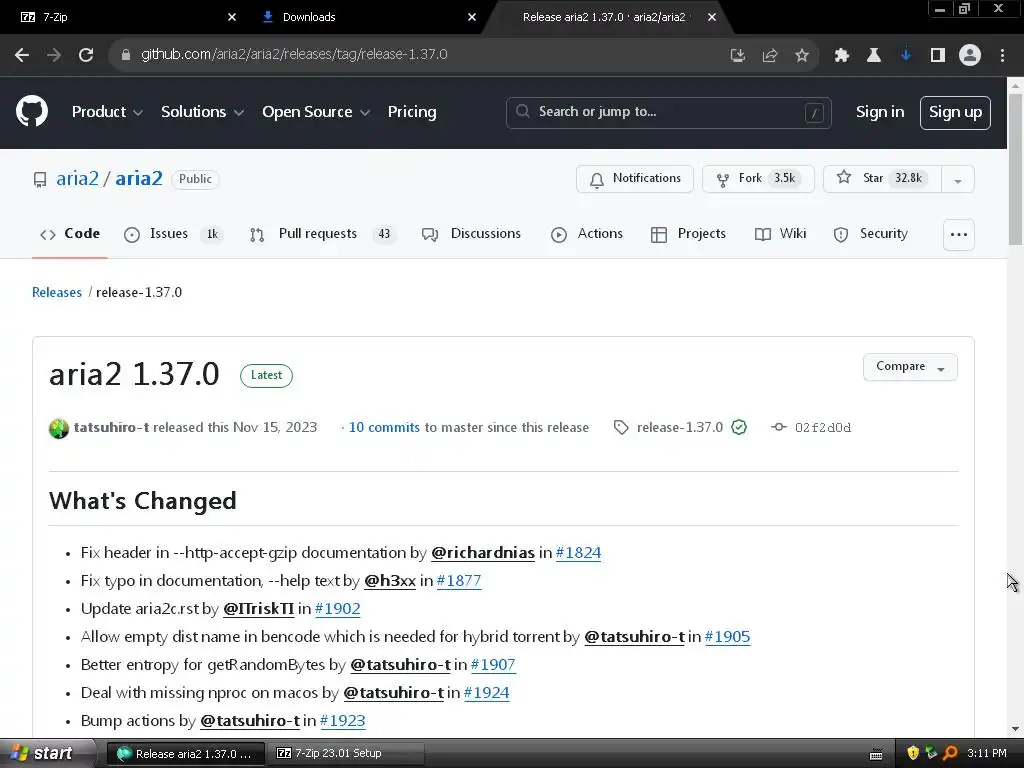Open the release-1.37.0 tag link

[x=679, y=428]
